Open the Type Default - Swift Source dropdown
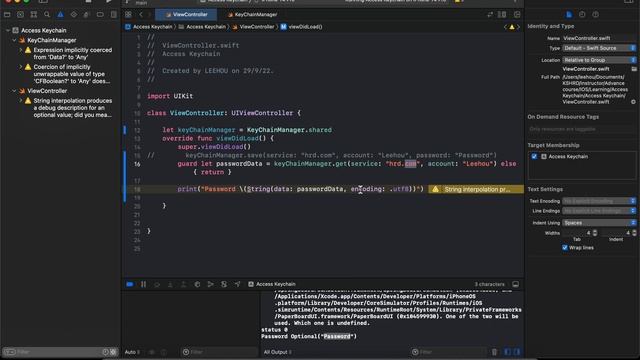 coord(599,48)
